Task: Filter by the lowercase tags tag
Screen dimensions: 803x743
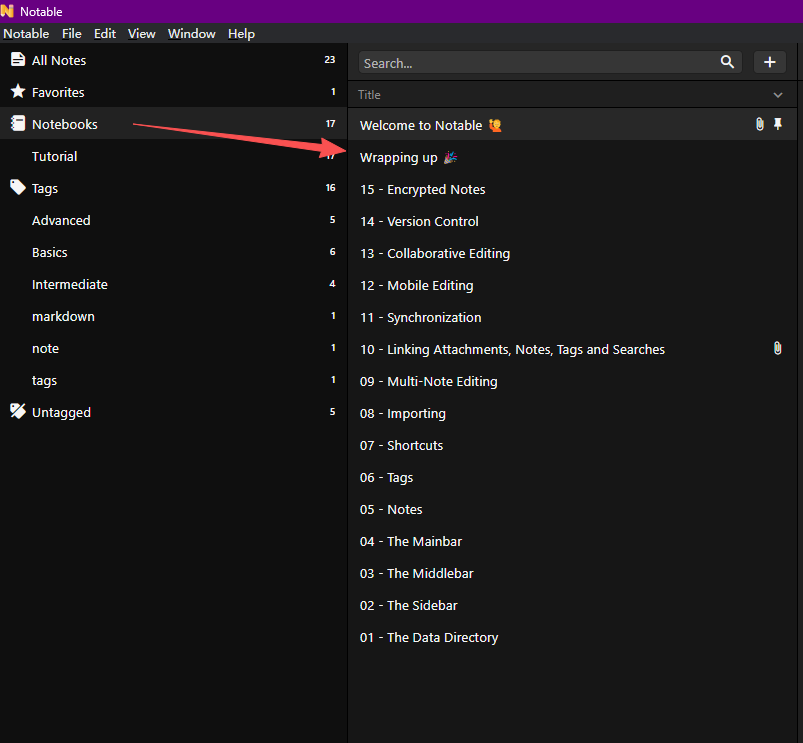Action: [174, 380]
